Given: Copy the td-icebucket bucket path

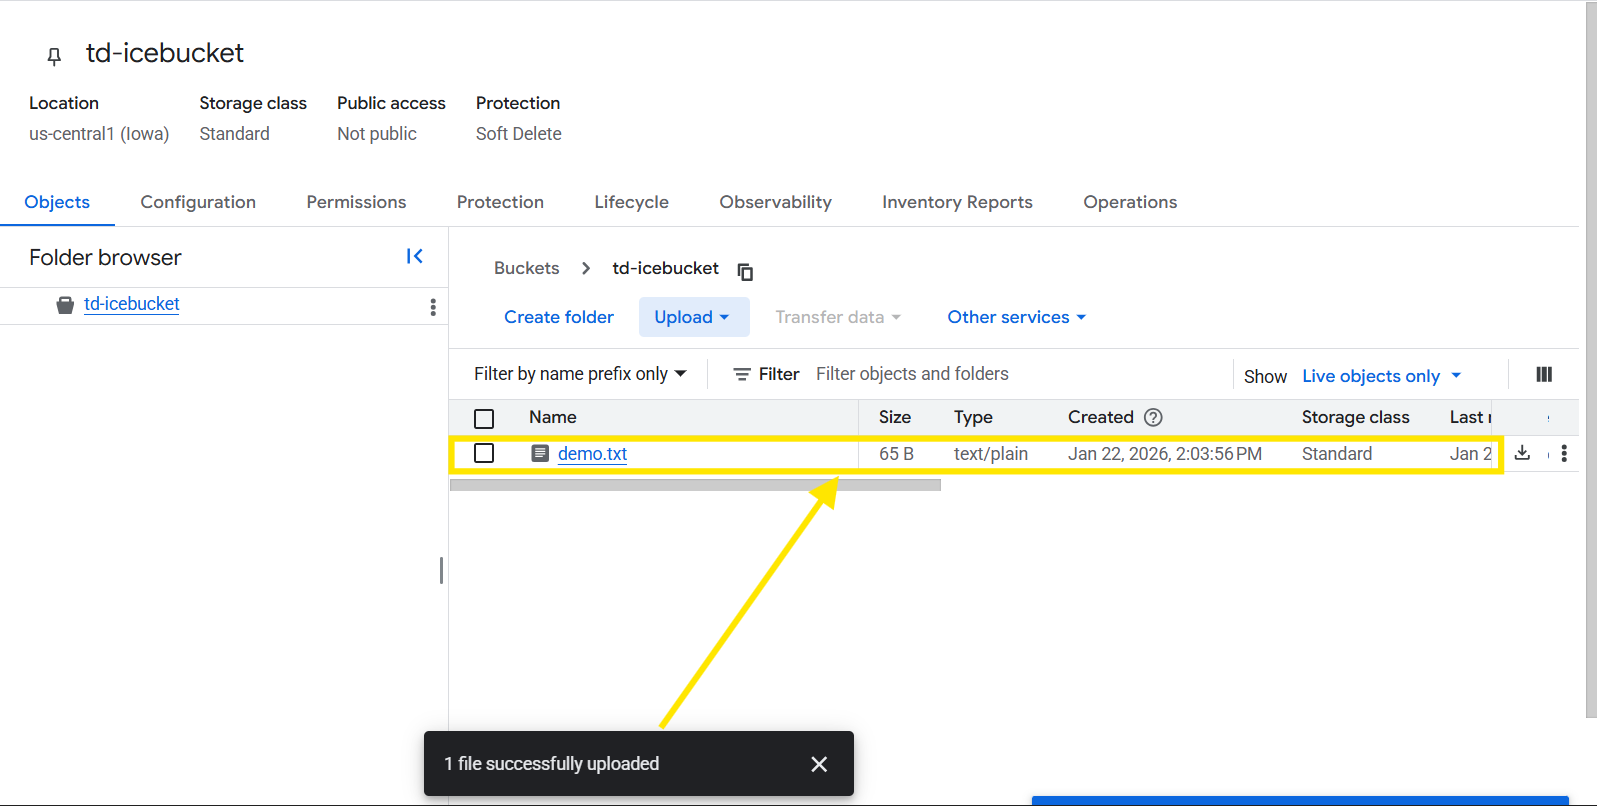Looking at the screenshot, I should pyautogui.click(x=745, y=271).
